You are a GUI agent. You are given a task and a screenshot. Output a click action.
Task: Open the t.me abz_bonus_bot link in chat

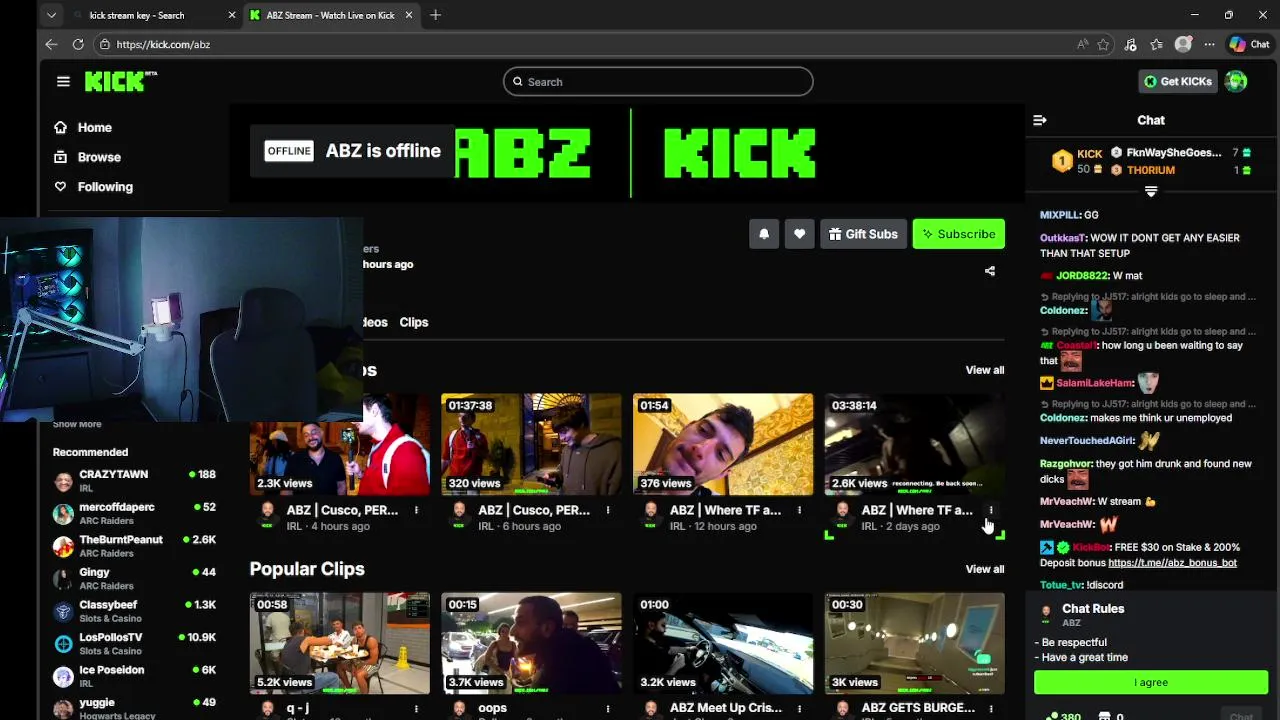point(1172,563)
